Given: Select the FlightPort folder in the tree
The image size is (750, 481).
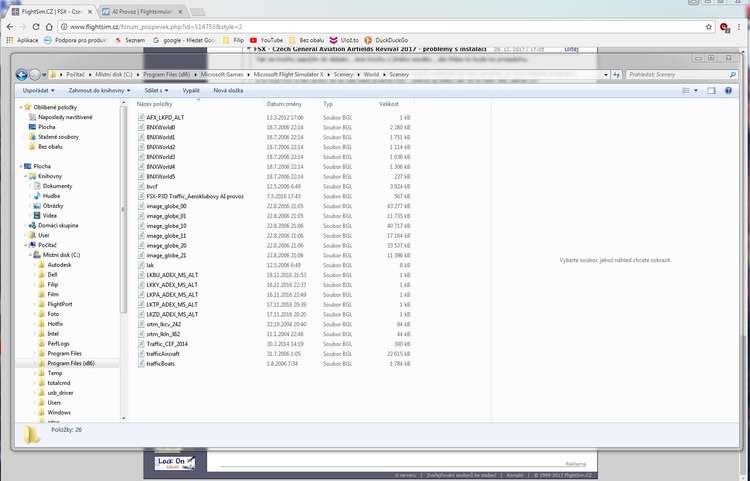Looking at the screenshot, I should pos(59,304).
